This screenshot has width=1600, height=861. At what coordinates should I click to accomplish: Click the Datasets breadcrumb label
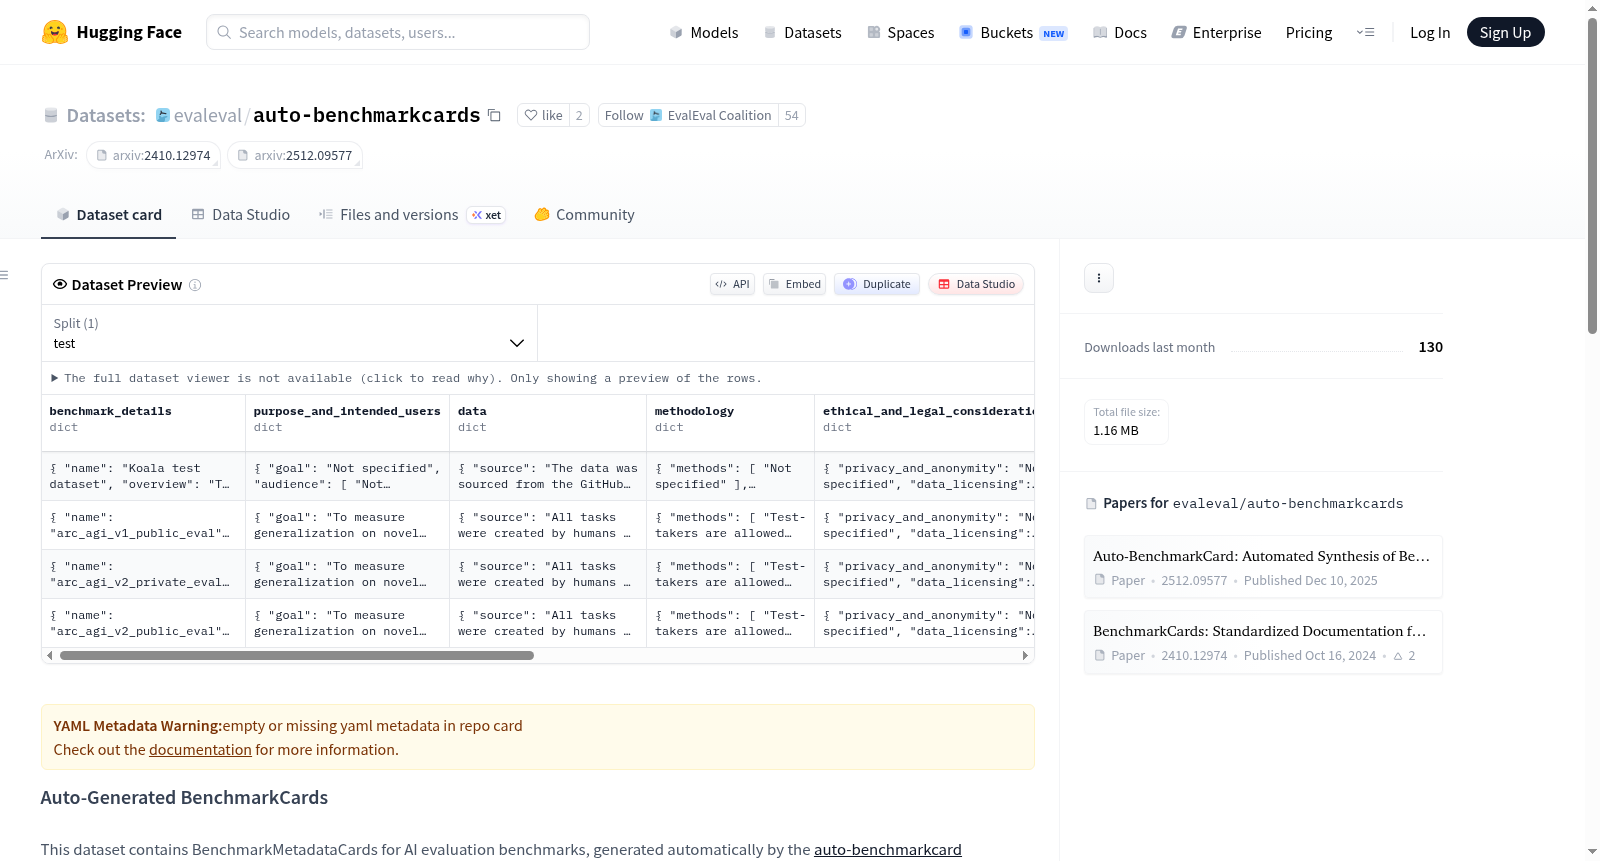point(106,115)
